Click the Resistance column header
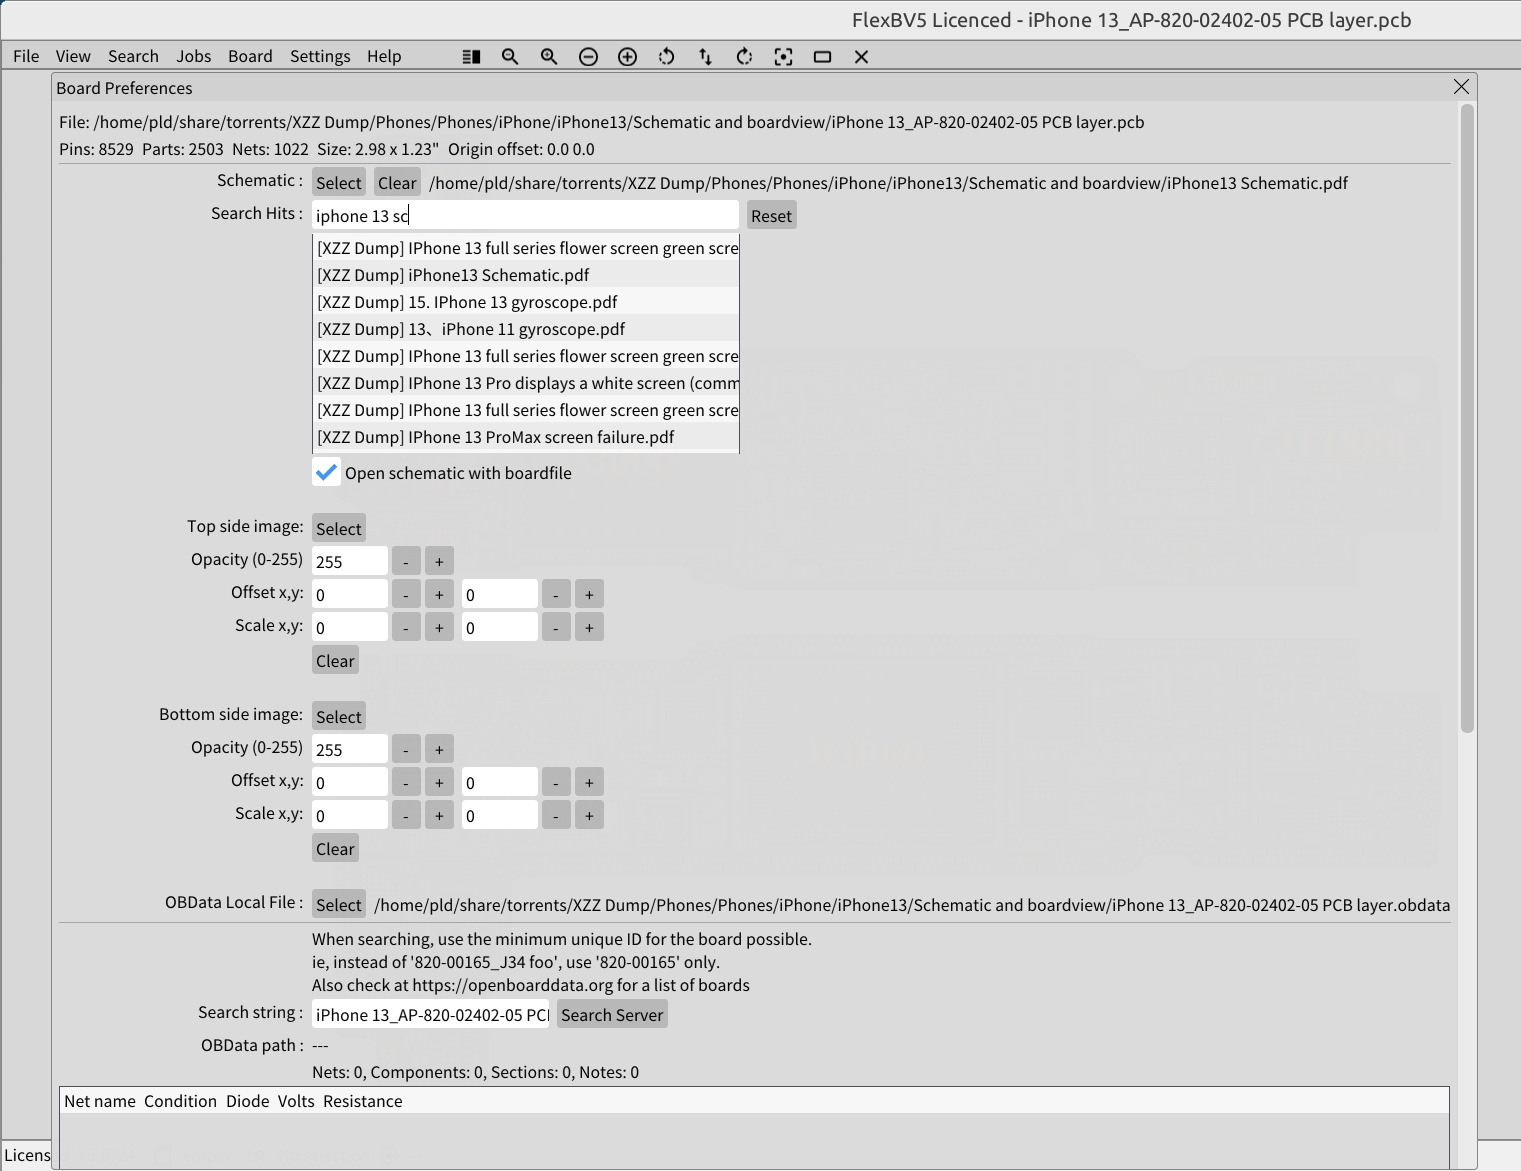 (x=363, y=1100)
